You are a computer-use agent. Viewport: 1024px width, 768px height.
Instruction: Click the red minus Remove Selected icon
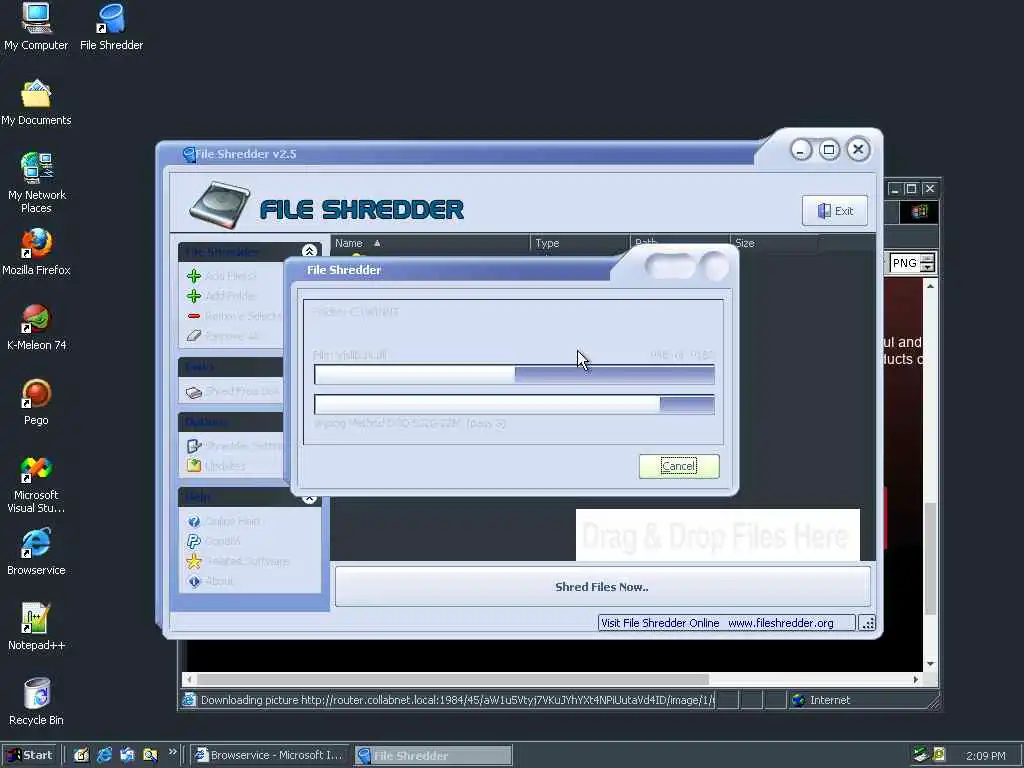pos(194,316)
